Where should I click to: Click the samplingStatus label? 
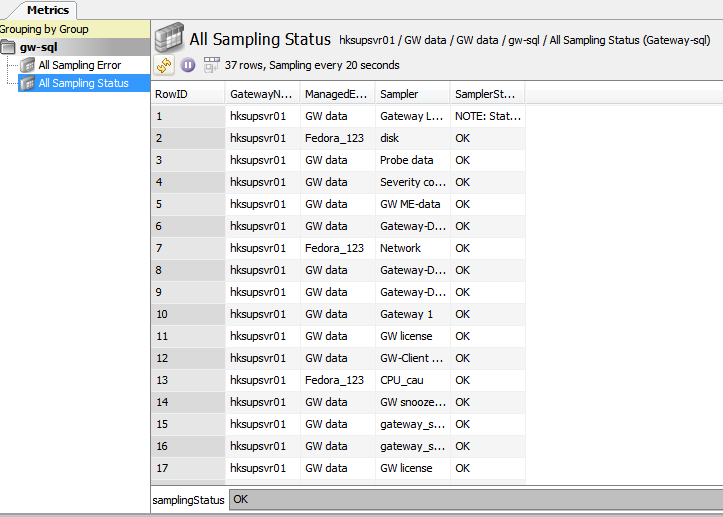point(188,500)
